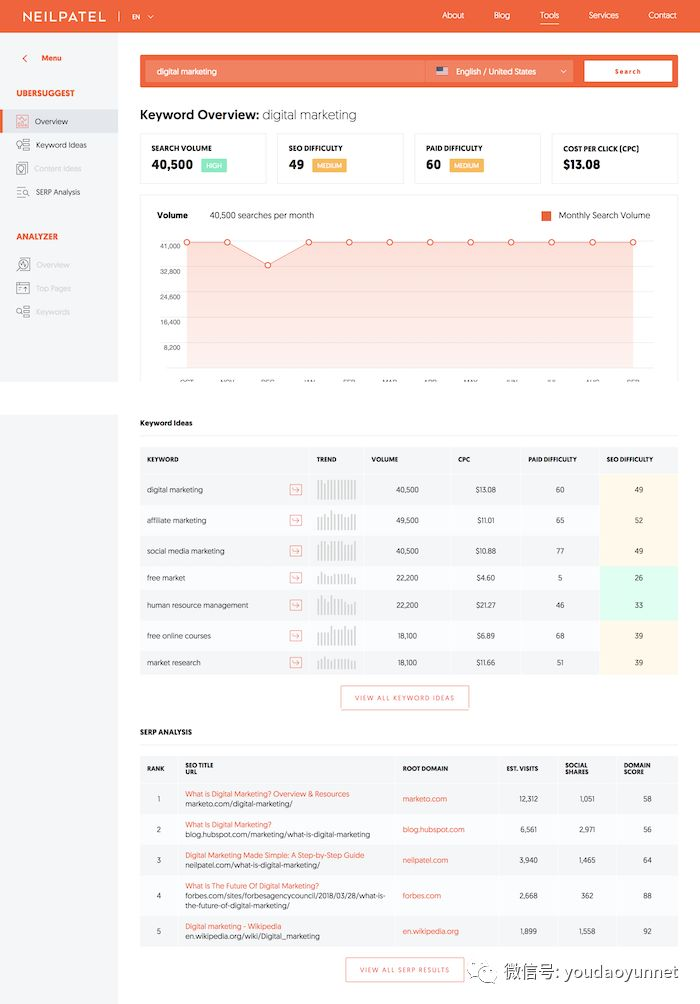Open the Contact menu item
The height and width of the screenshot is (1004, 700).
[662, 15]
